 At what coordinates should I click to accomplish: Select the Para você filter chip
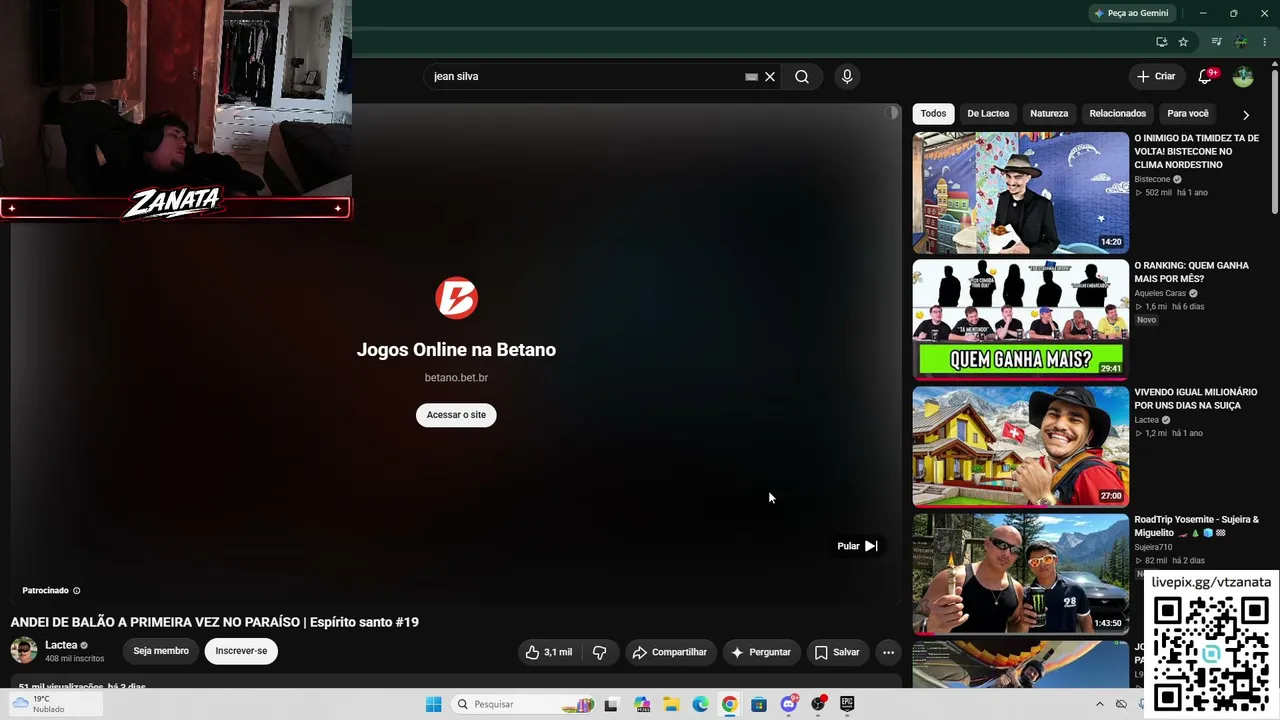1188,114
